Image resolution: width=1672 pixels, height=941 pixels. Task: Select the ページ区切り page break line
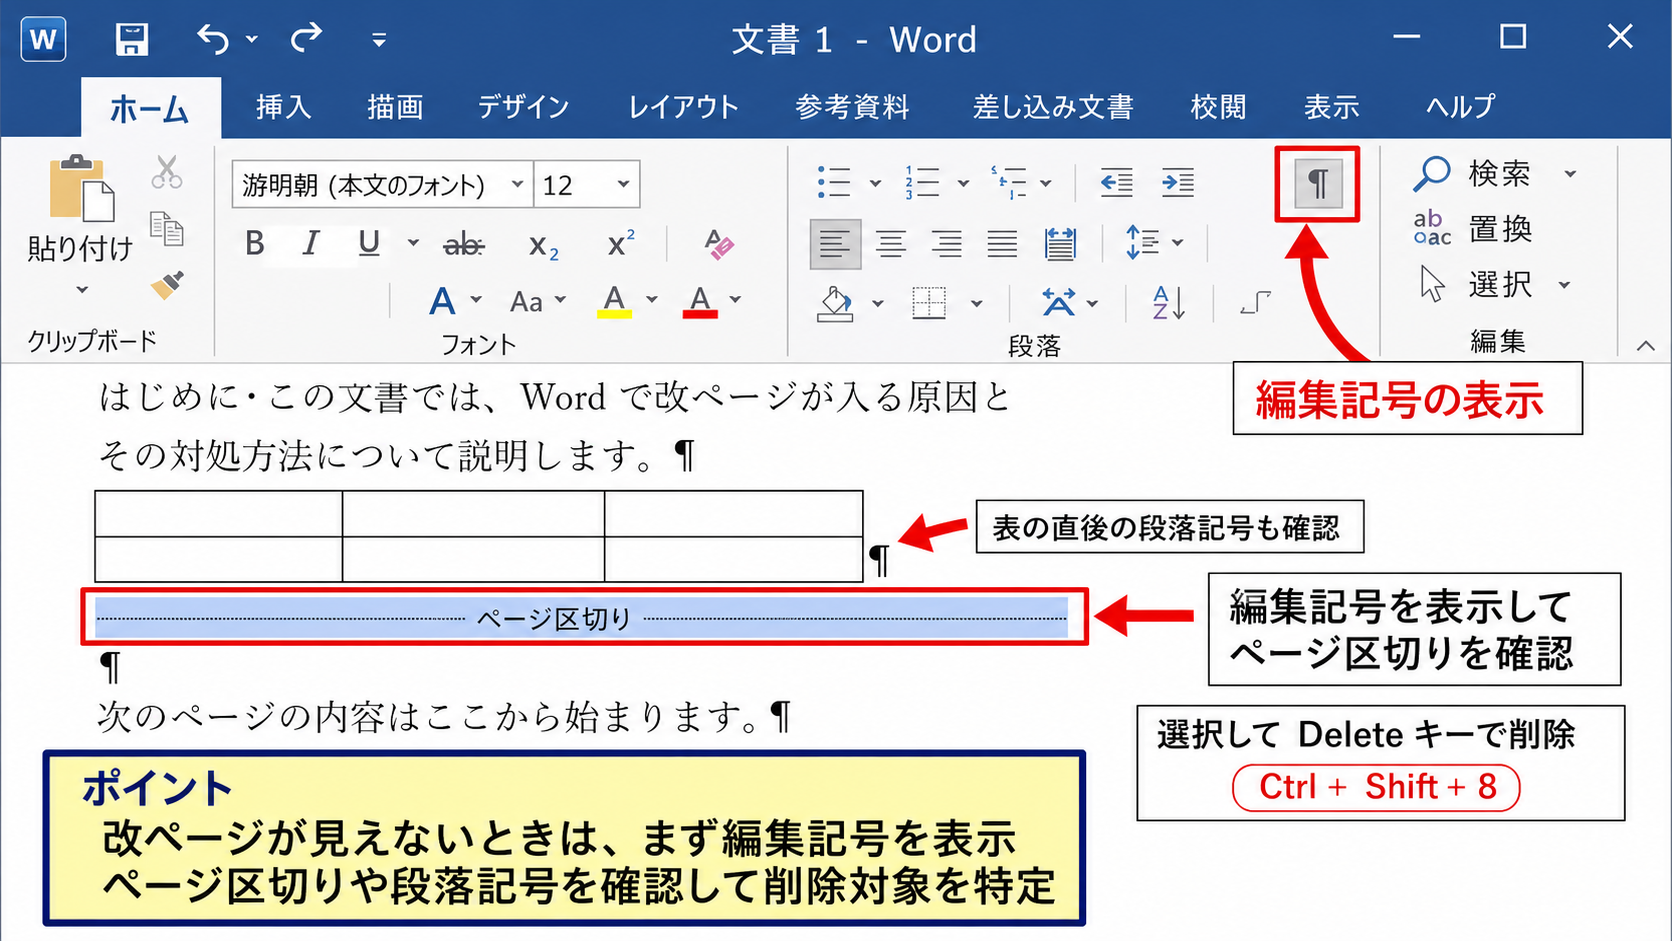coord(583,619)
